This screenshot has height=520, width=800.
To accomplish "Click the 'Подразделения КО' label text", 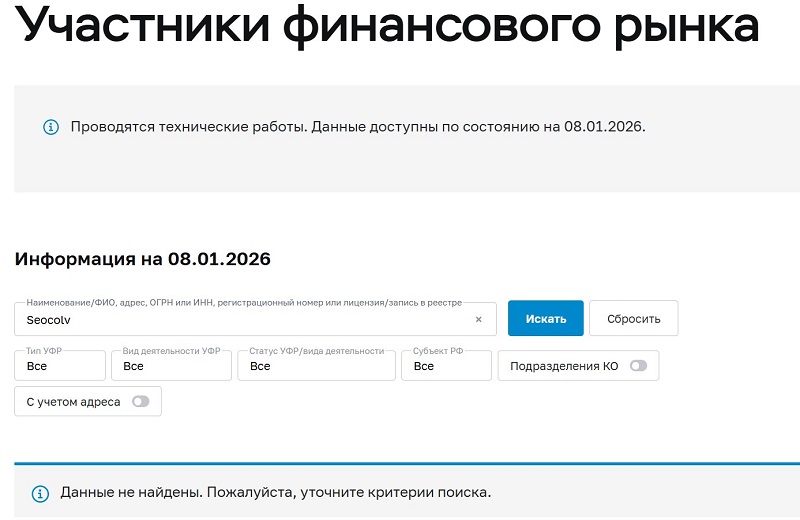I will pos(564,366).
